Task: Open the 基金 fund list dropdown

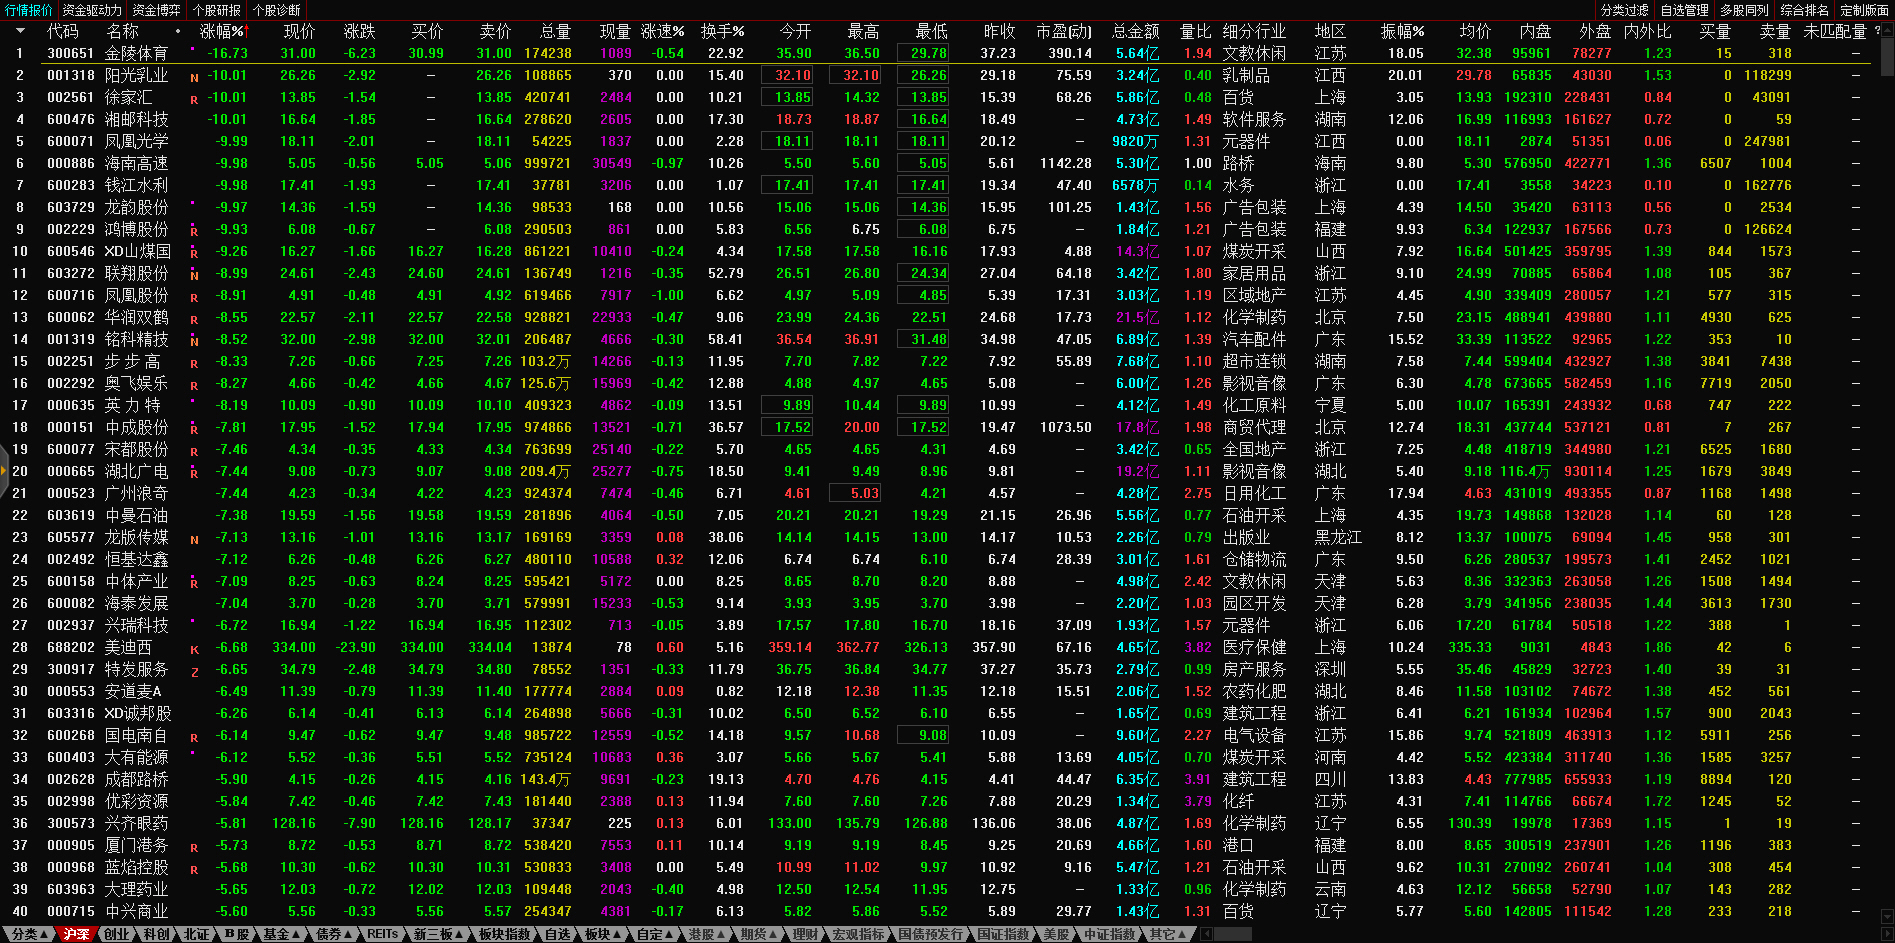Action: [282, 934]
